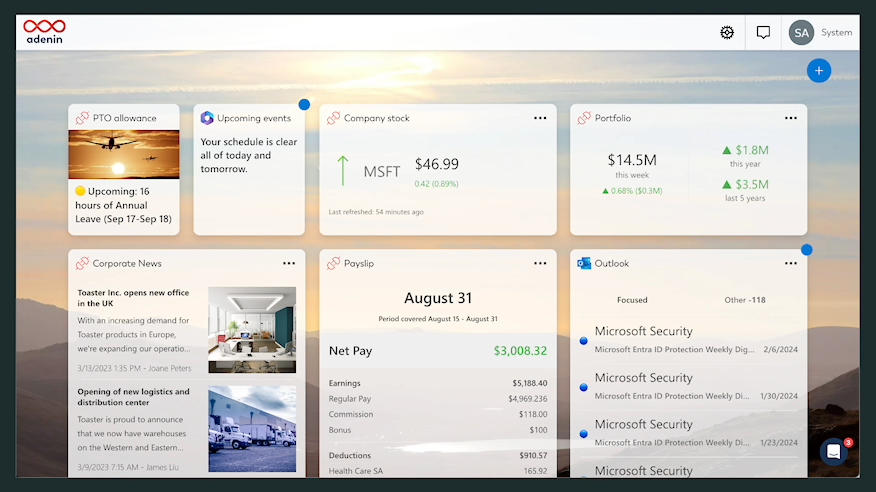The width and height of the screenshot is (876, 492).
Task: Click unread dot of 1/30/2024 email
Action: (x=583, y=387)
